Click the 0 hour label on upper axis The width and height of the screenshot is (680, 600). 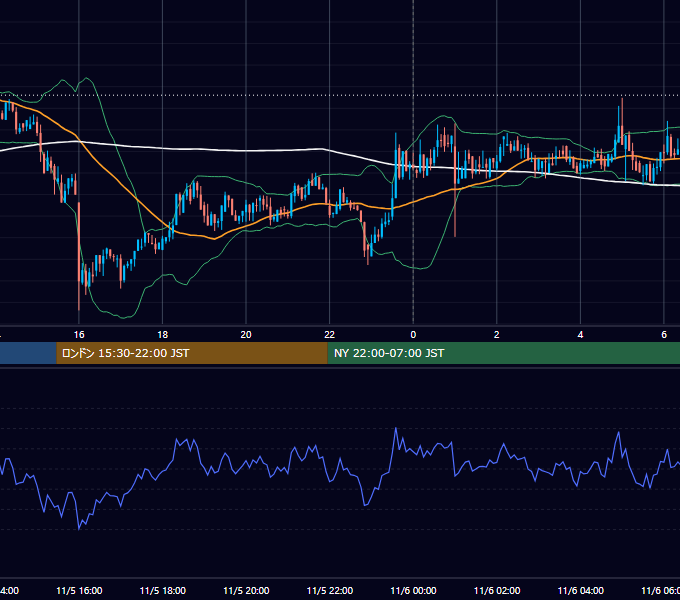pos(413,335)
